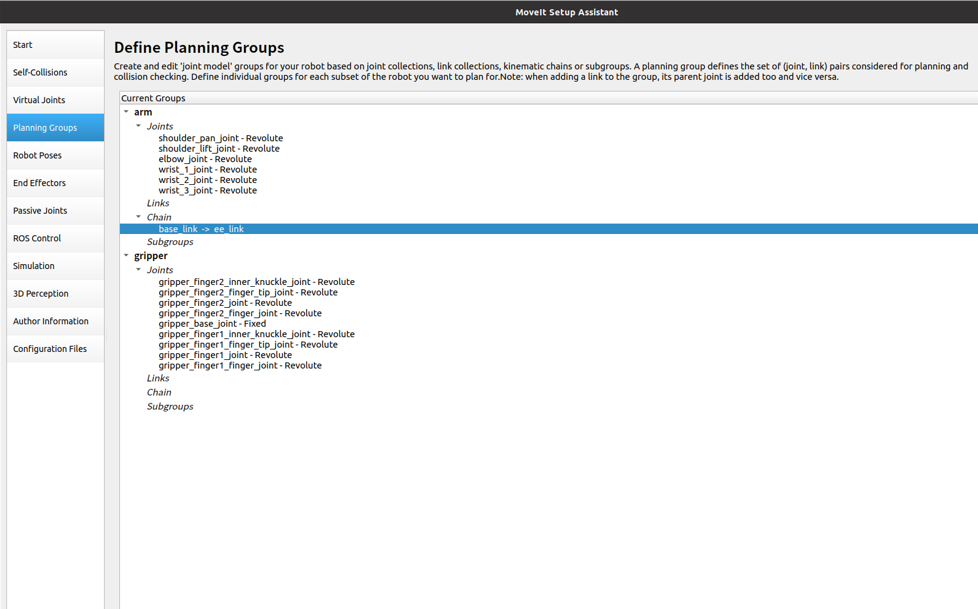Navigate to Robot Poses
978x609 pixels.
(38, 155)
